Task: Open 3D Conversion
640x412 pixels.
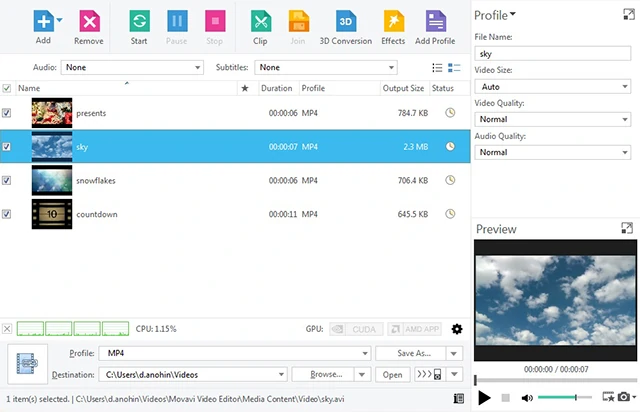Action: [345, 26]
